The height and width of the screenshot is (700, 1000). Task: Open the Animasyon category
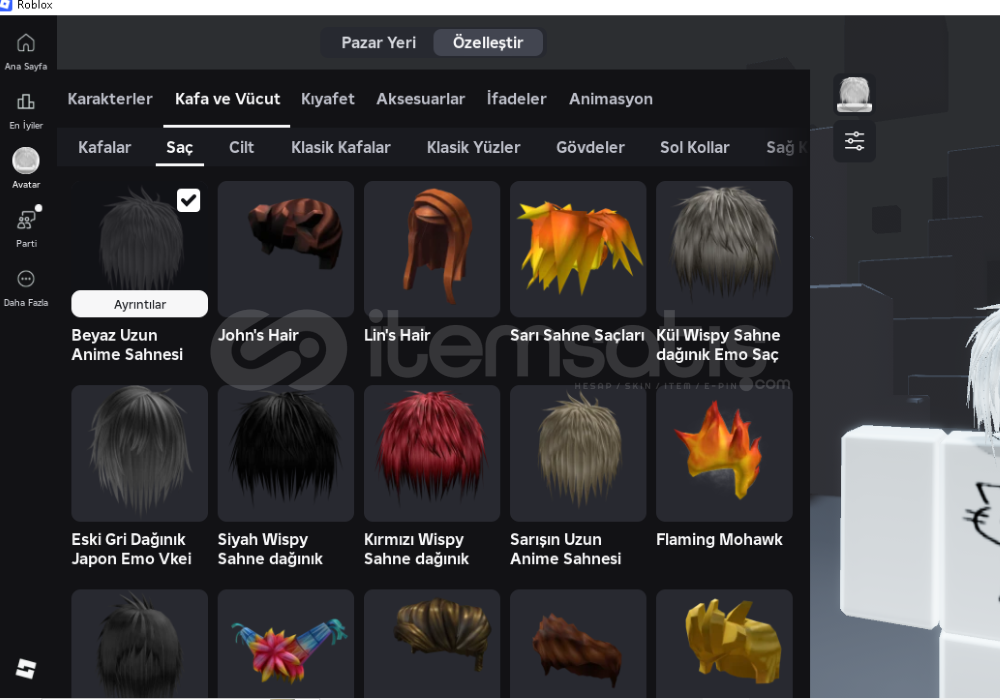(610, 99)
